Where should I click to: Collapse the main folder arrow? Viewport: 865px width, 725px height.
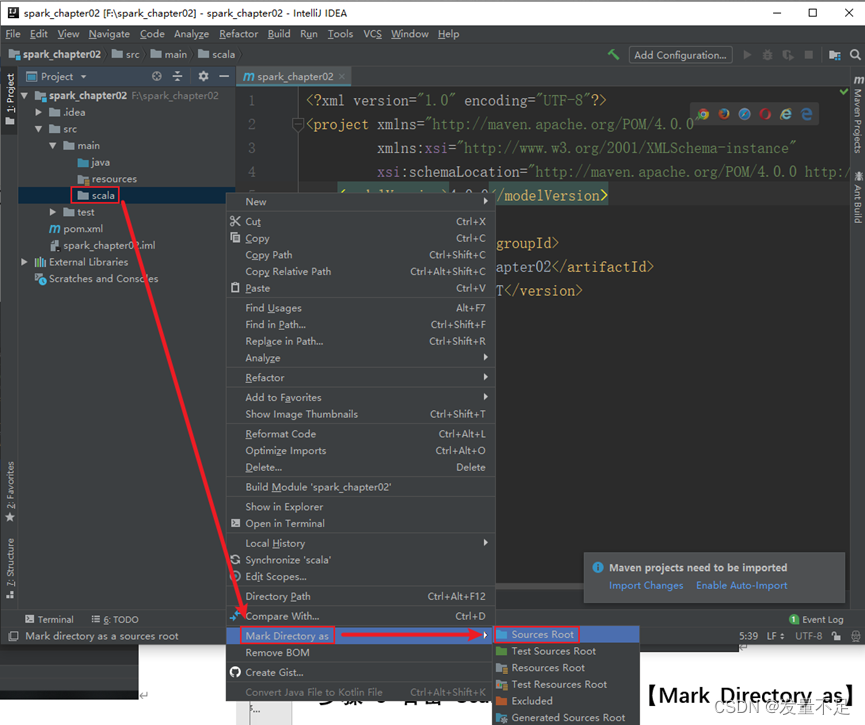pos(52,146)
